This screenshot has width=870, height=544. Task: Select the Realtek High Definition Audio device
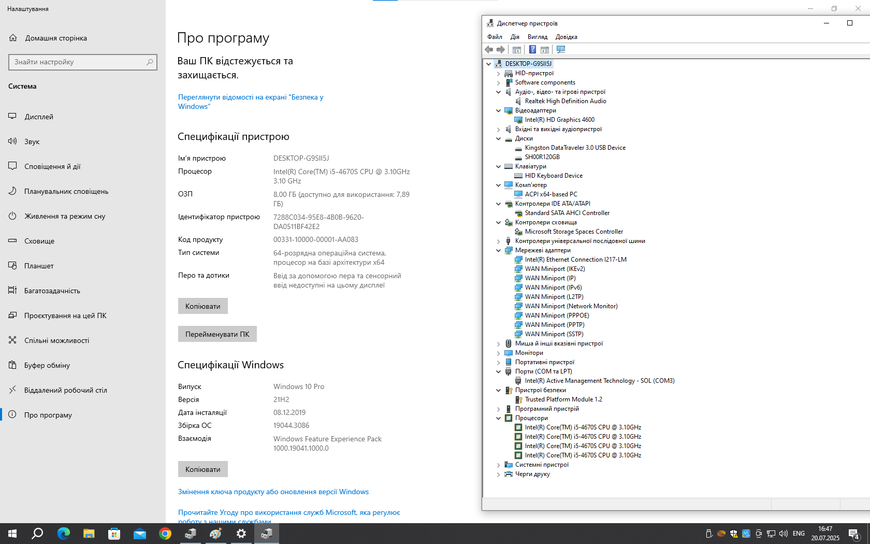pyautogui.click(x=565, y=101)
